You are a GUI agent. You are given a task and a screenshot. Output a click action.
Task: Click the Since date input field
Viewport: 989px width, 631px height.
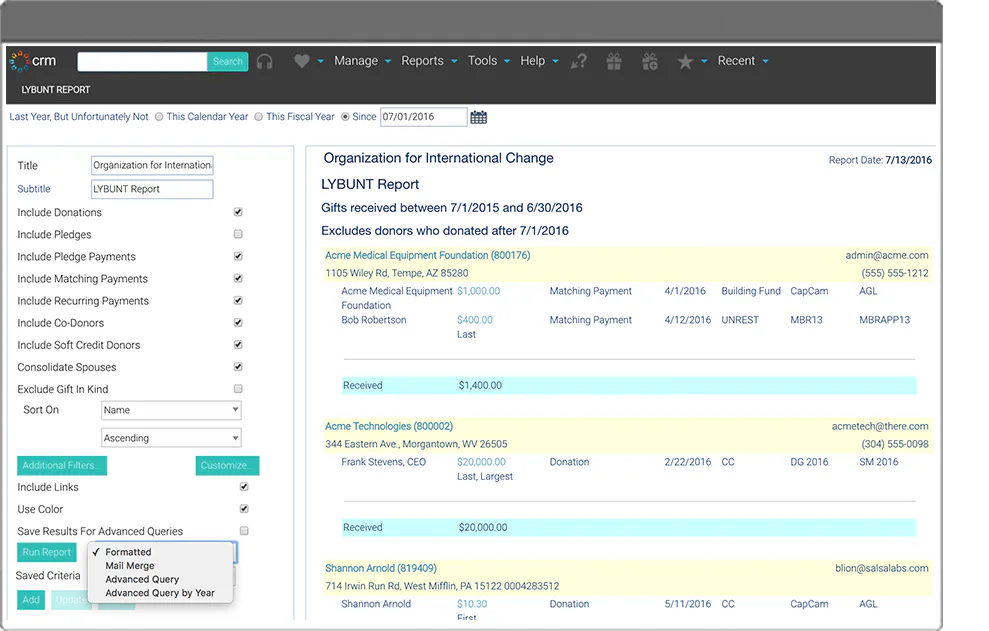[423, 117]
